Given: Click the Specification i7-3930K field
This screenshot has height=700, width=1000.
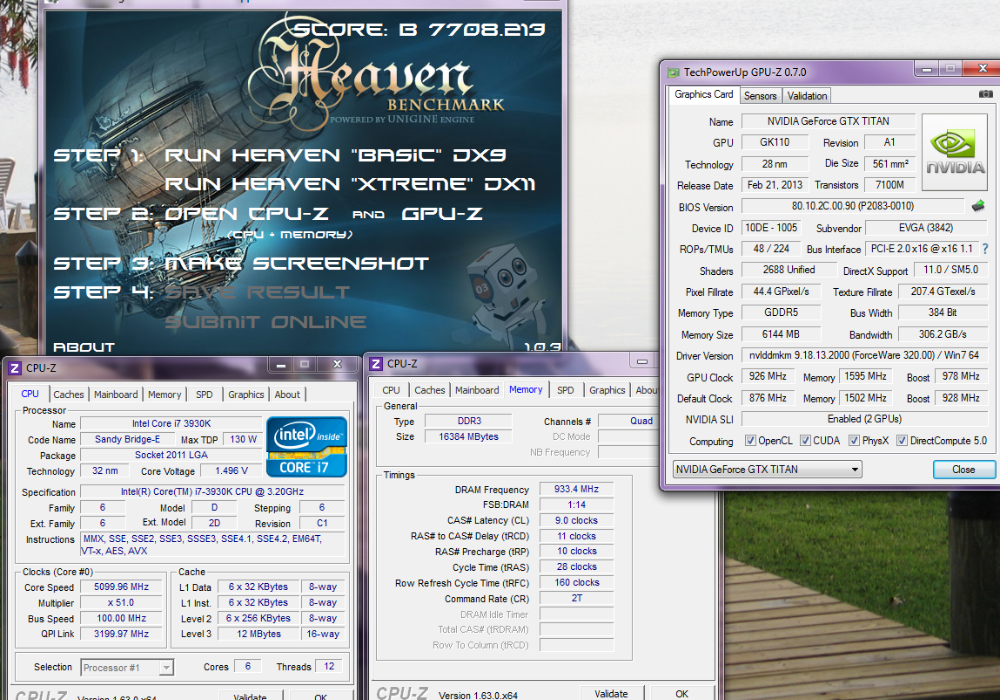Looking at the screenshot, I should tap(212, 492).
